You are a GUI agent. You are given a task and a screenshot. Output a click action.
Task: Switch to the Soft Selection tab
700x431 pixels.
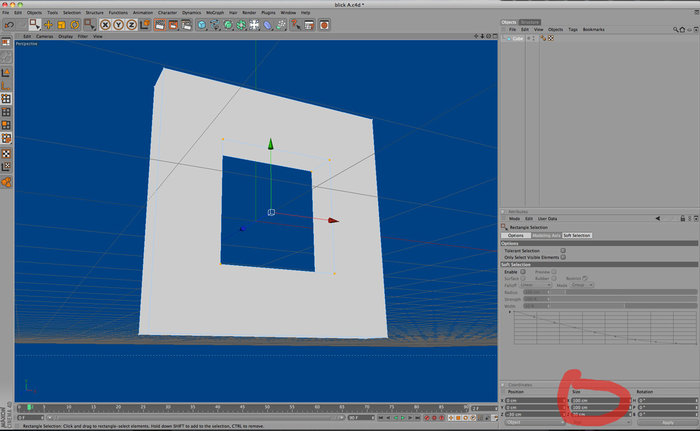pos(576,235)
